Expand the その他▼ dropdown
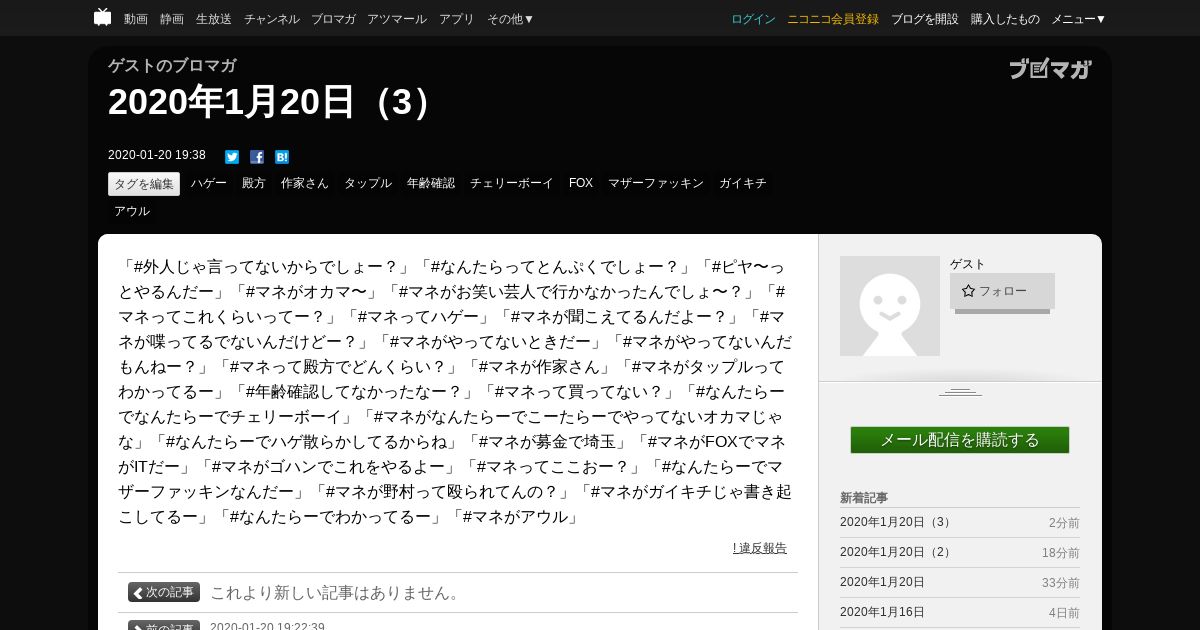The image size is (1200, 630). (511, 19)
